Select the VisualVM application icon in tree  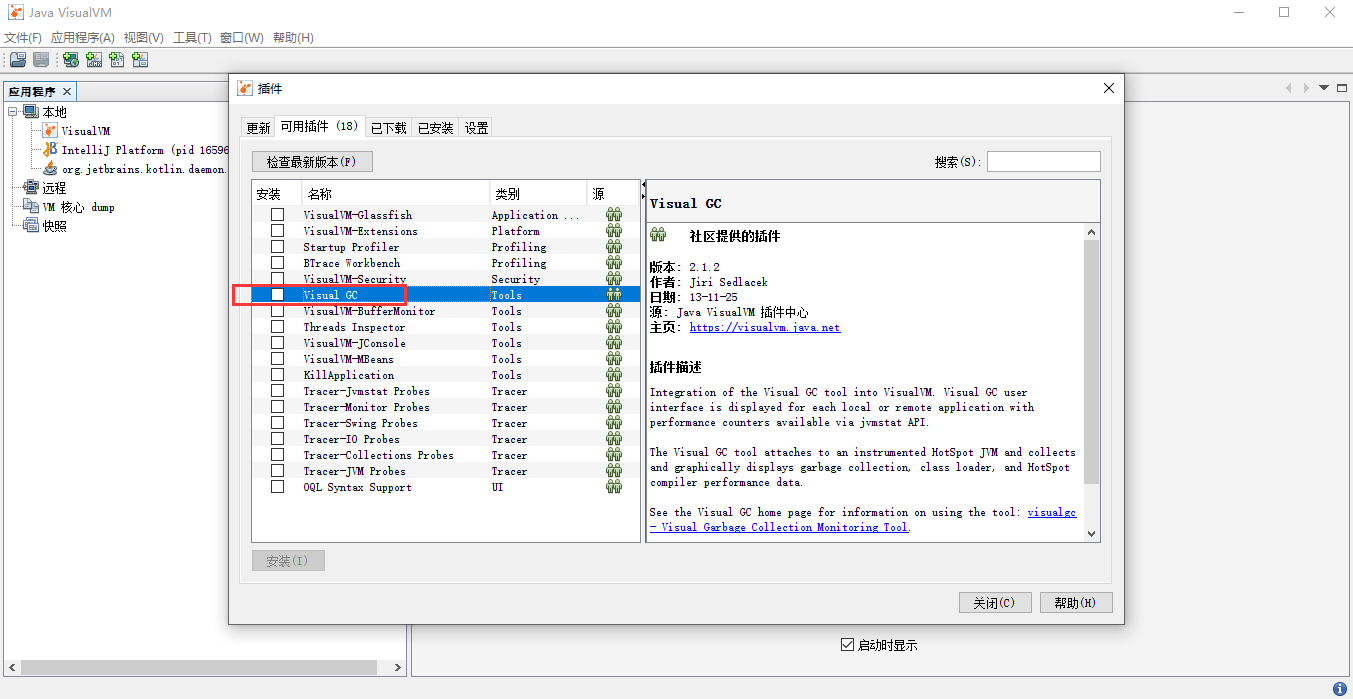point(51,131)
